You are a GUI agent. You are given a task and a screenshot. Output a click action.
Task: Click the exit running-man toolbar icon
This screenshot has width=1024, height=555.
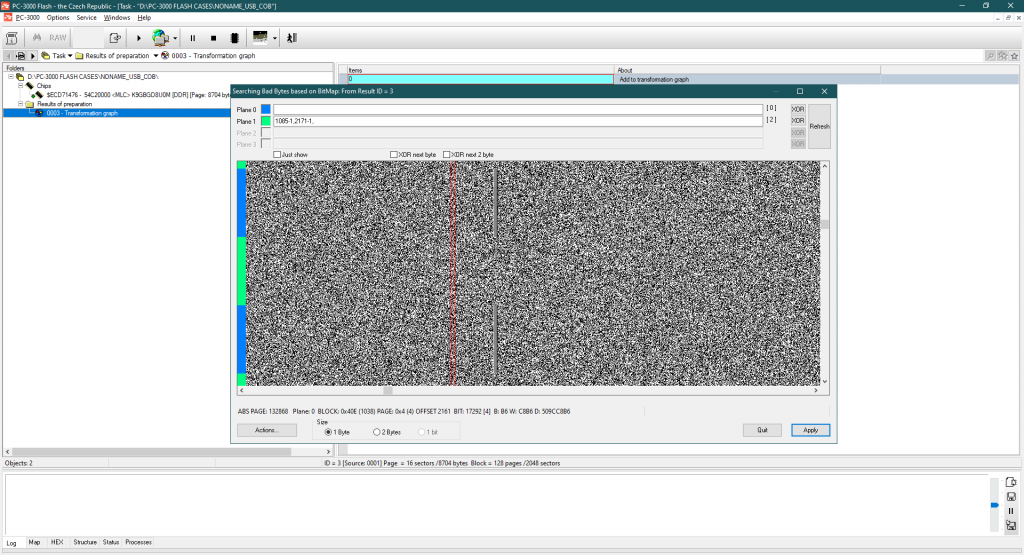(291, 38)
